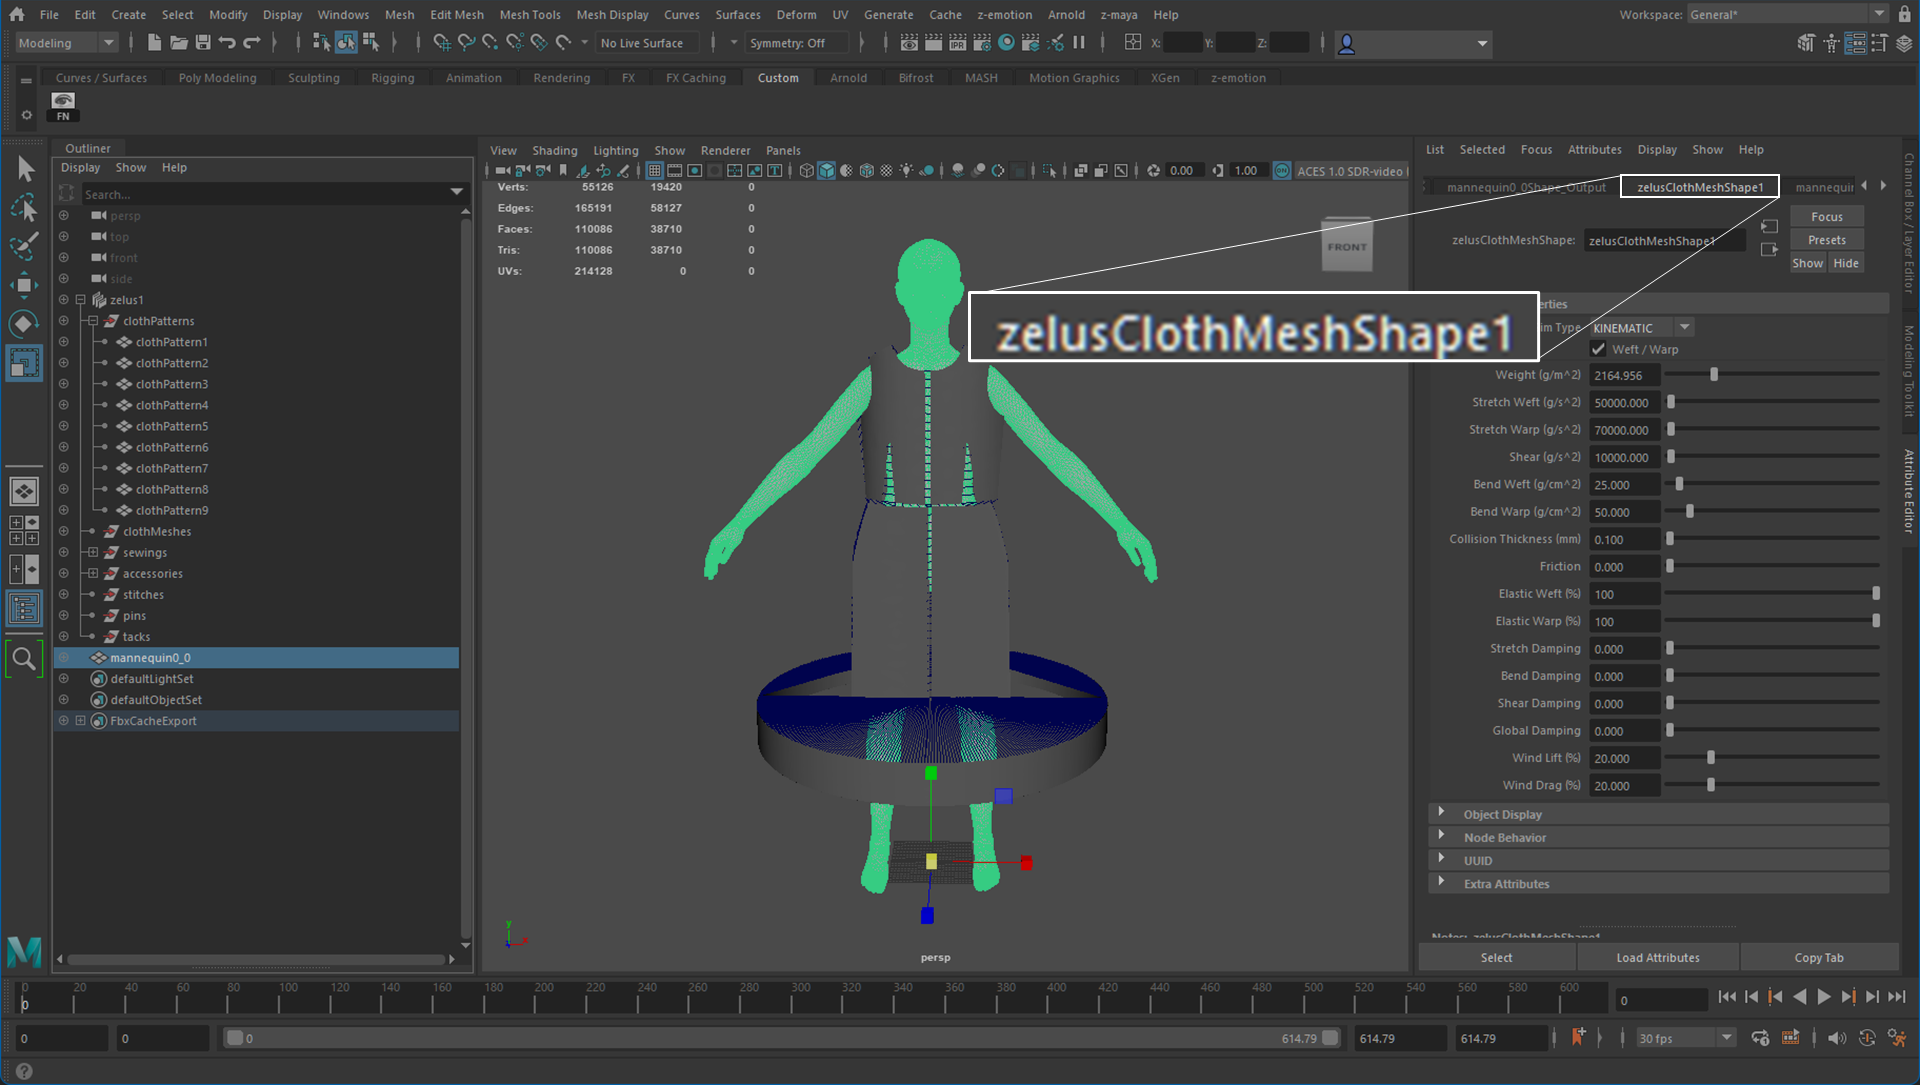Click the Maya home icon
The image size is (1920, 1085).
pyautogui.click(x=17, y=14)
